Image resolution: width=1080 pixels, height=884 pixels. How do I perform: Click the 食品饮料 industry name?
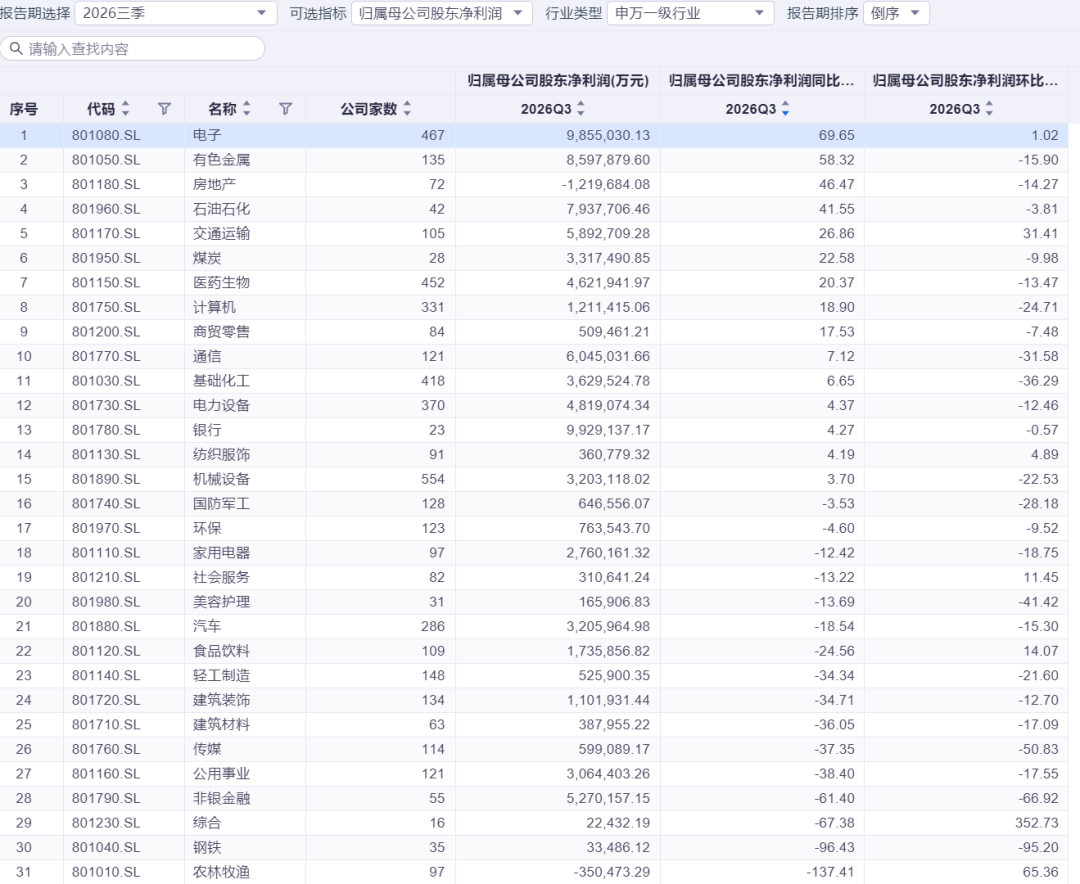point(222,651)
